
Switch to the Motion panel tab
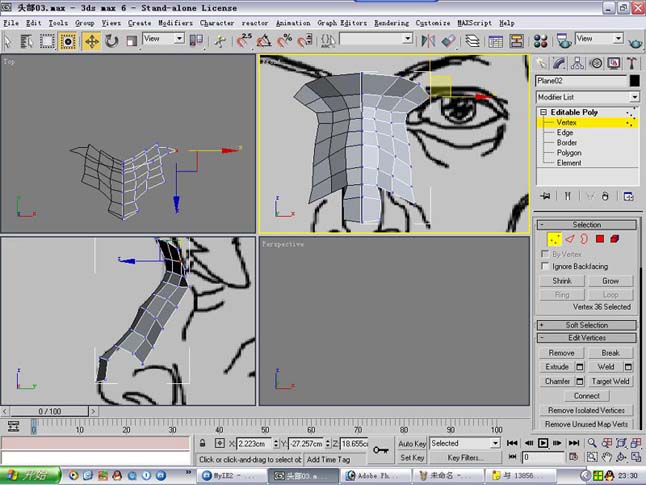click(x=595, y=63)
